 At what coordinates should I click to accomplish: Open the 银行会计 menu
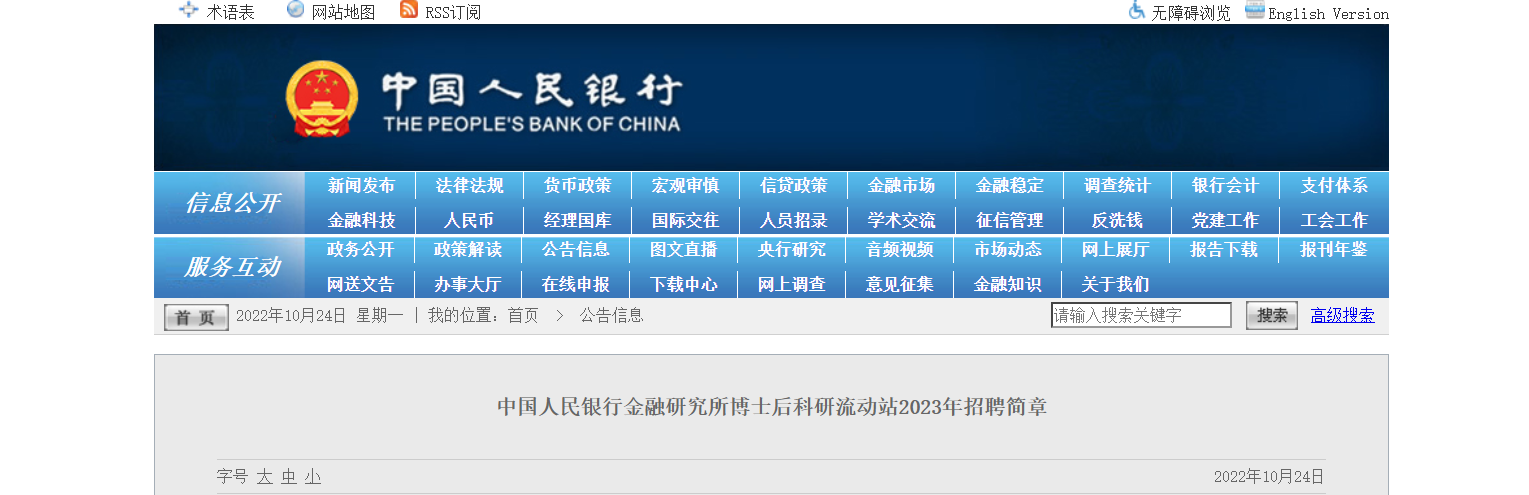pos(1225,186)
